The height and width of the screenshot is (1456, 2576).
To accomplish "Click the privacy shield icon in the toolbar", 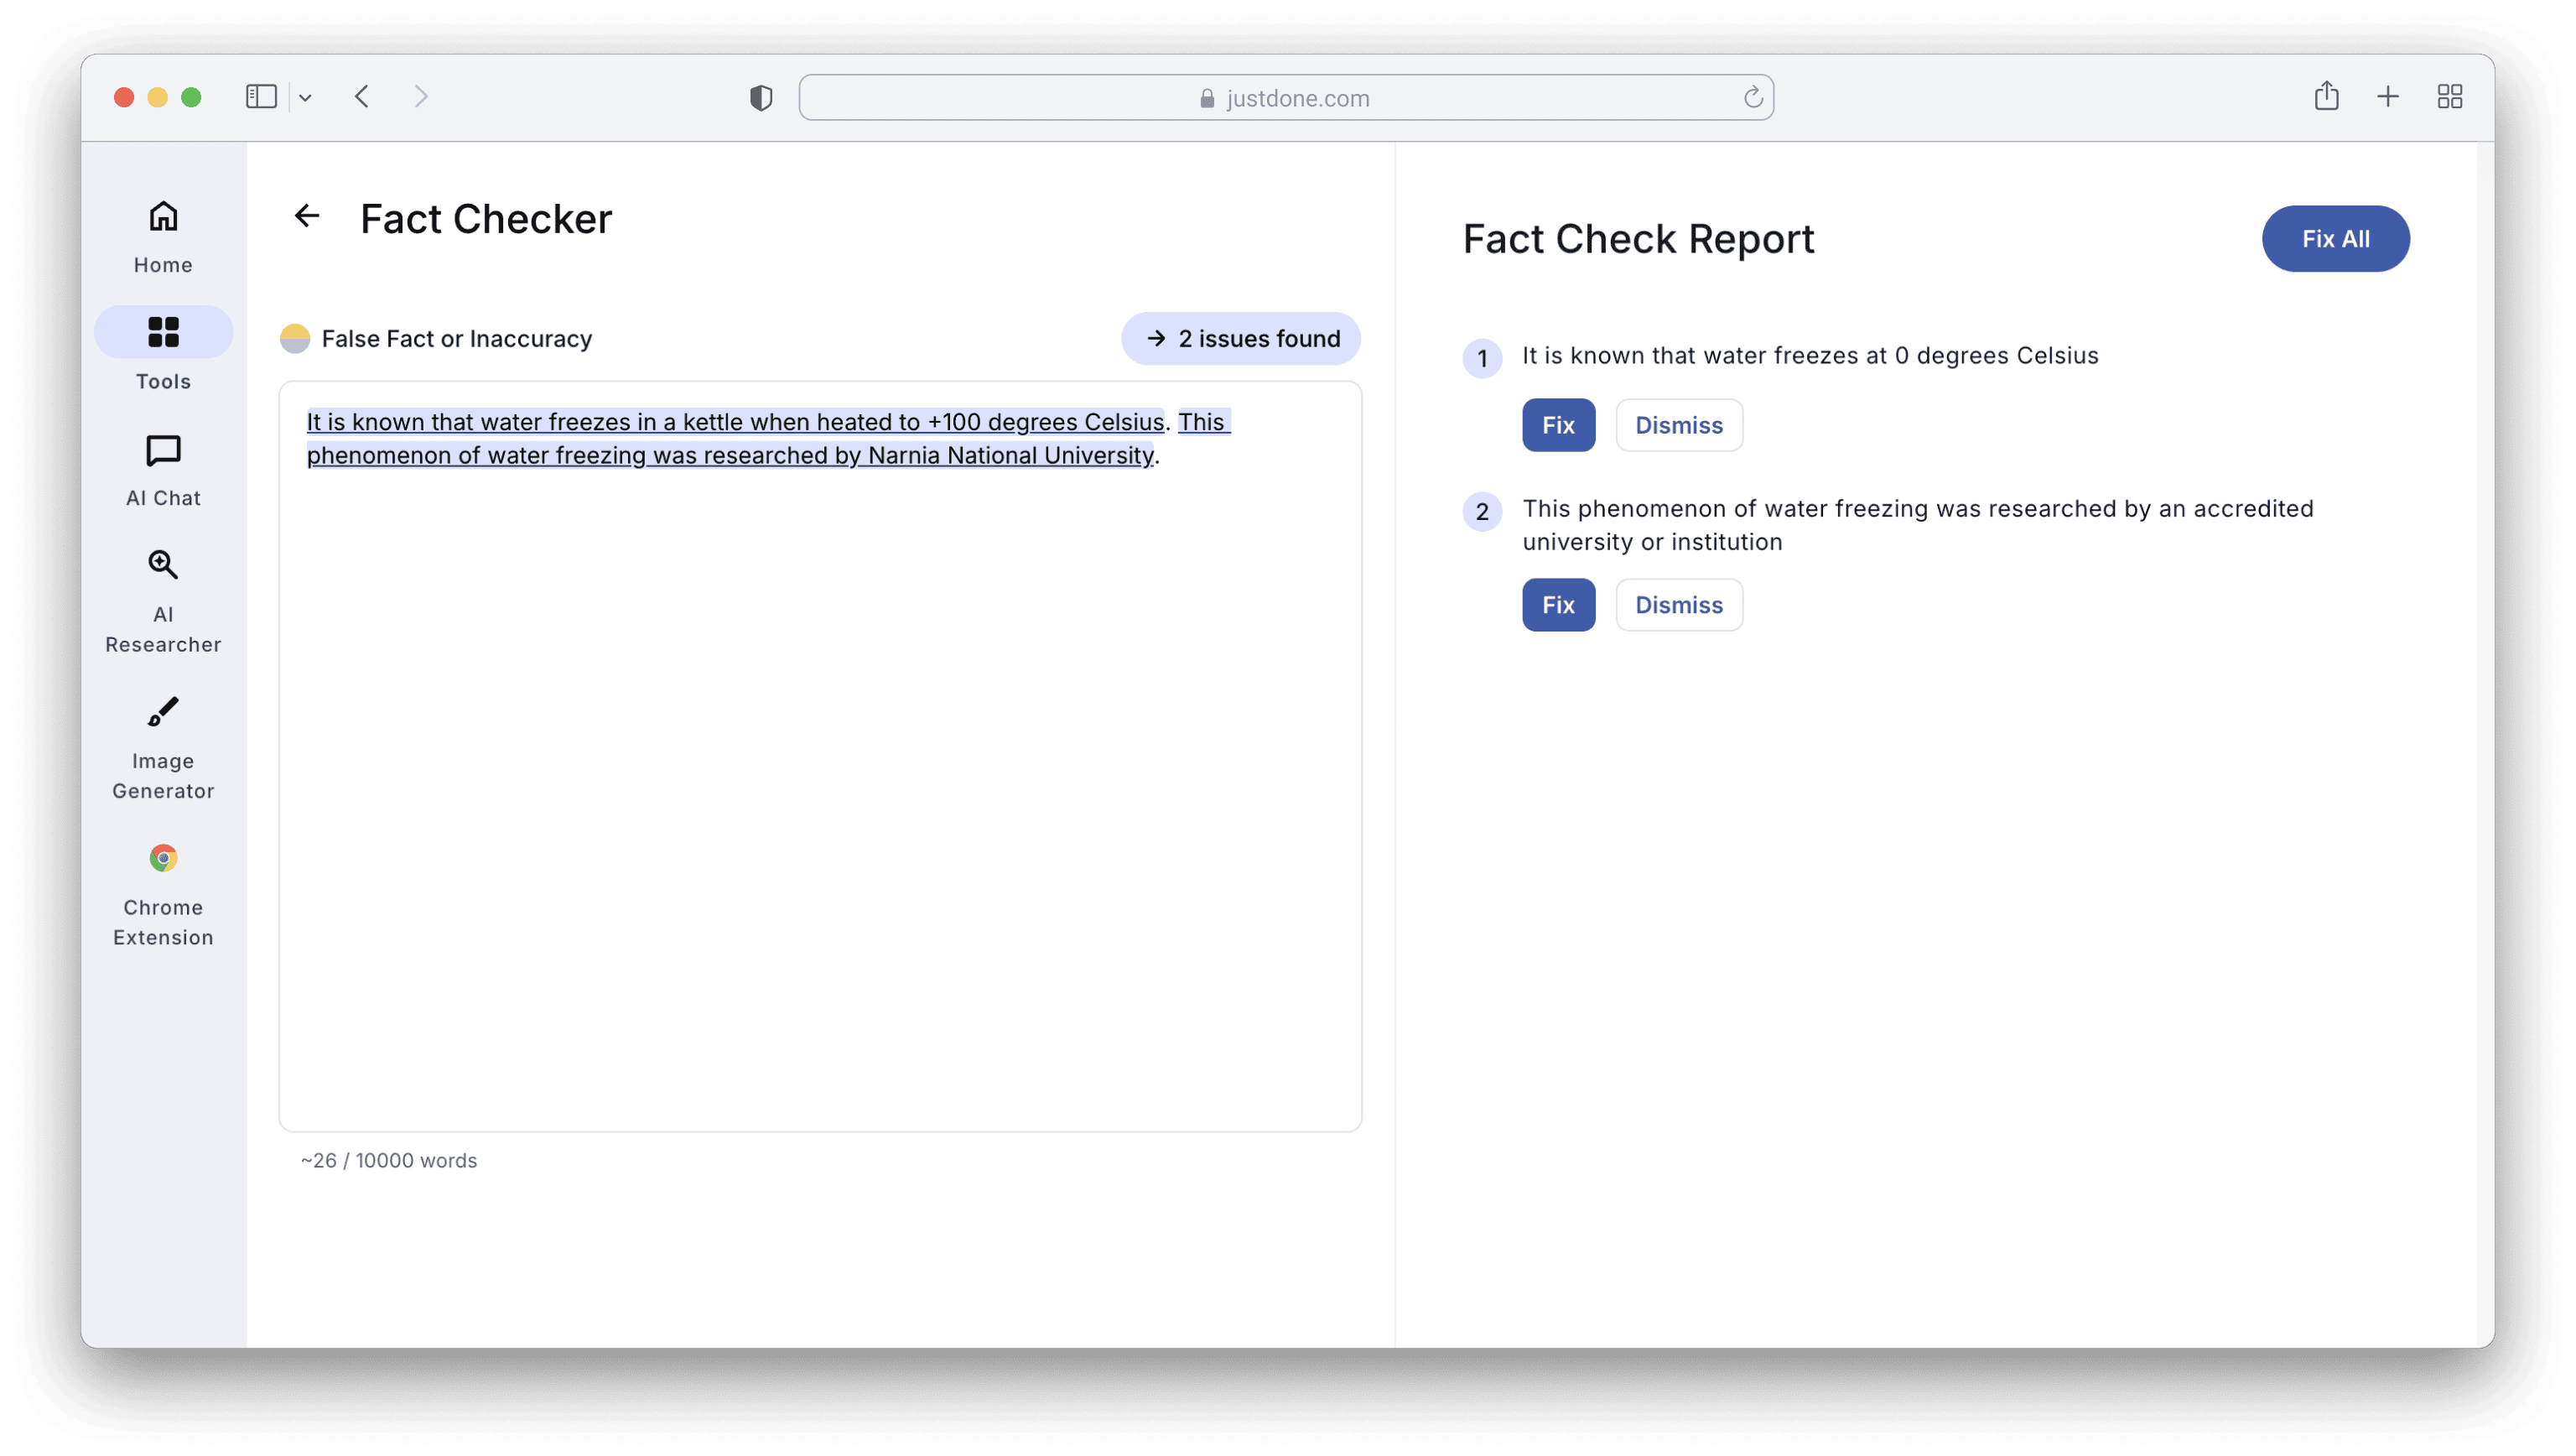I will coord(761,98).
